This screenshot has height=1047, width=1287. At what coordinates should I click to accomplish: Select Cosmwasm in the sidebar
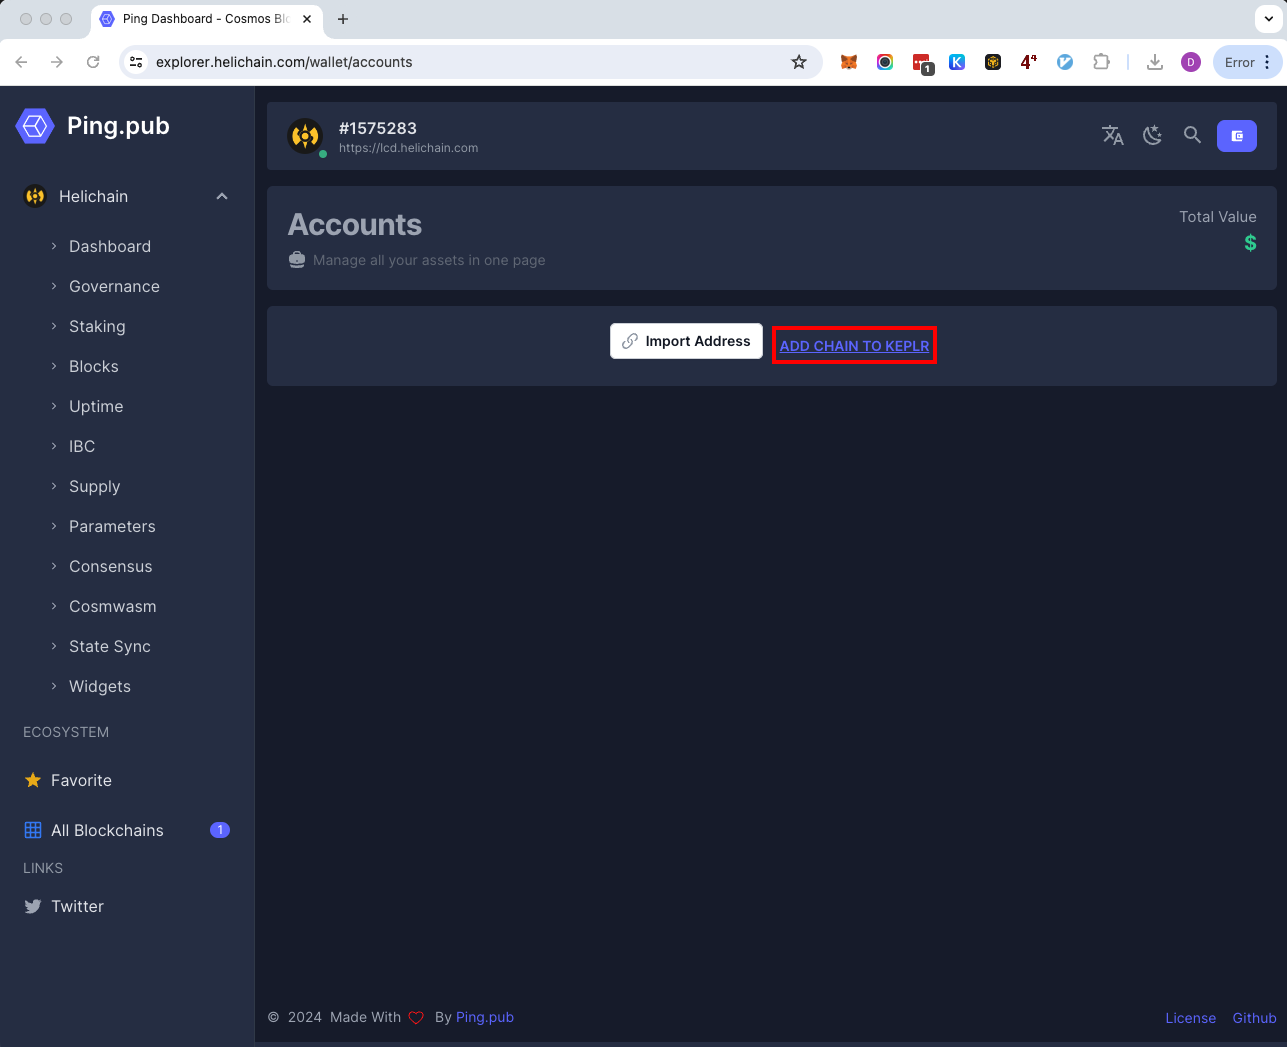112,607
